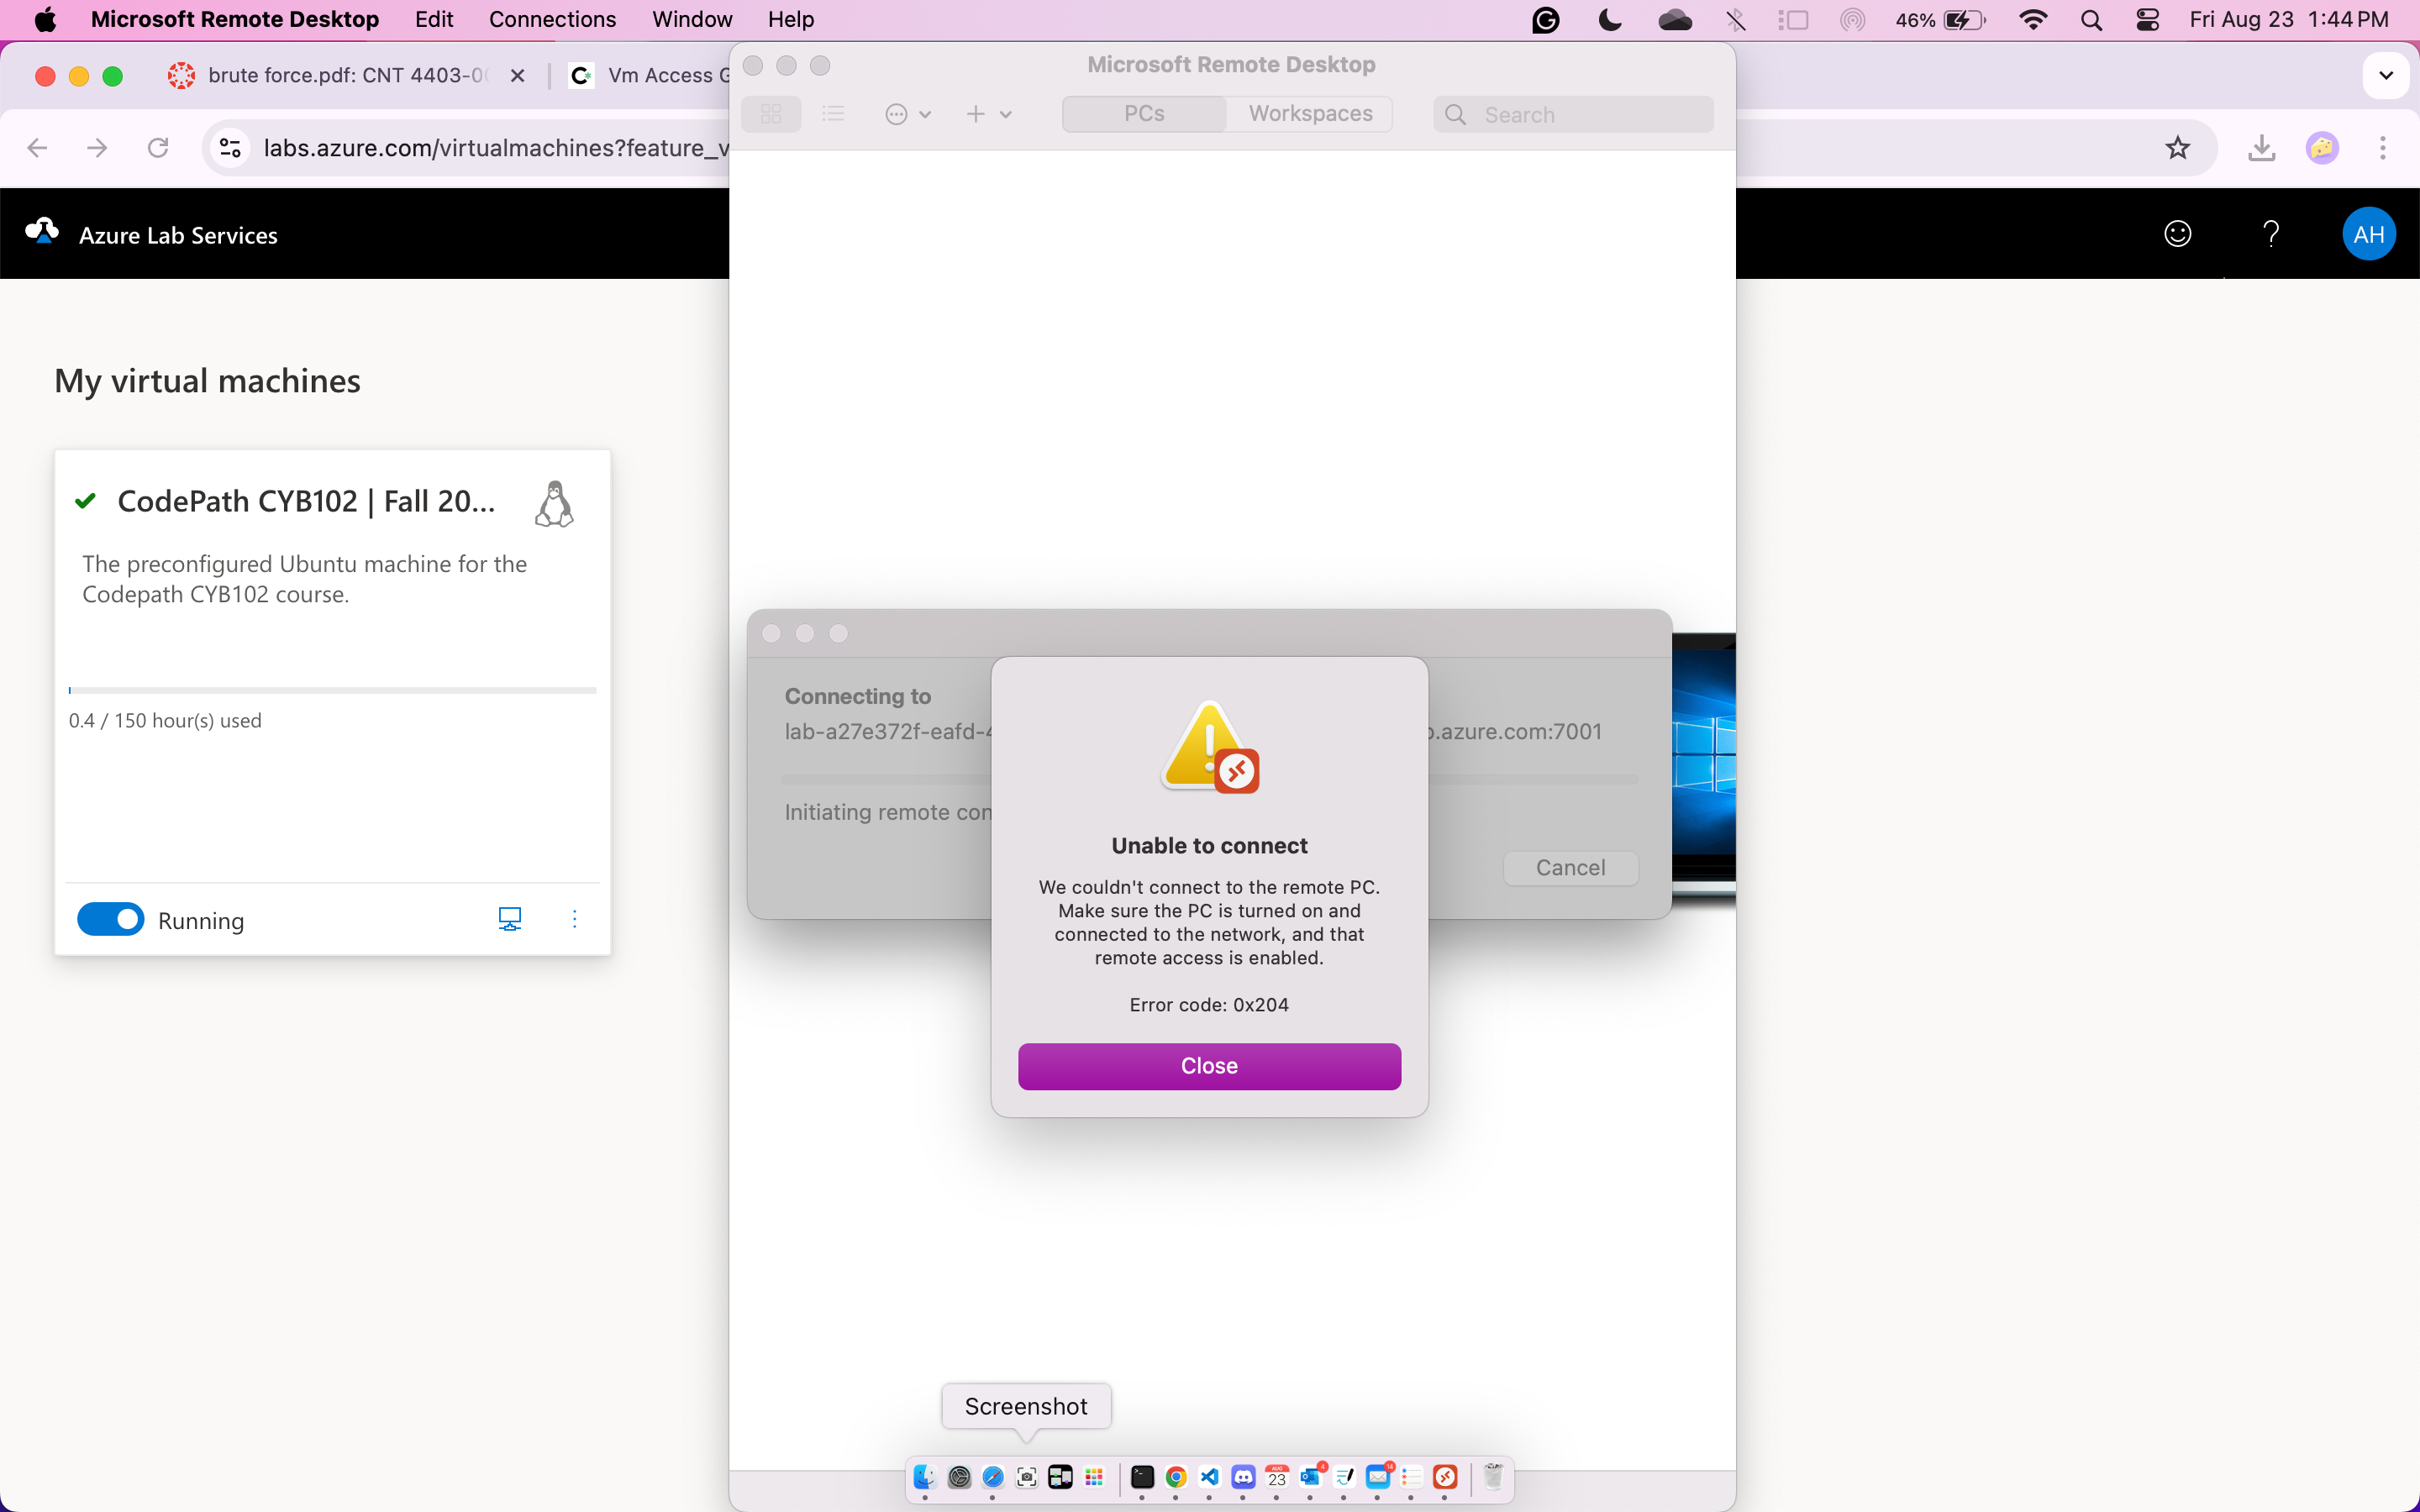Click the monitor icon to connect the VM
The height and width of the screenshot is (1512, 2420).
(510, 918)
